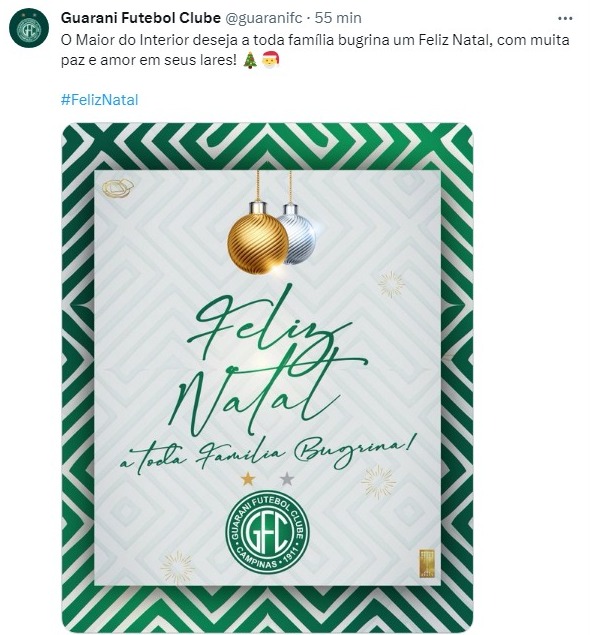
Task: Click the small gold rectangular badge on card
Action: [x=426, y=563]
